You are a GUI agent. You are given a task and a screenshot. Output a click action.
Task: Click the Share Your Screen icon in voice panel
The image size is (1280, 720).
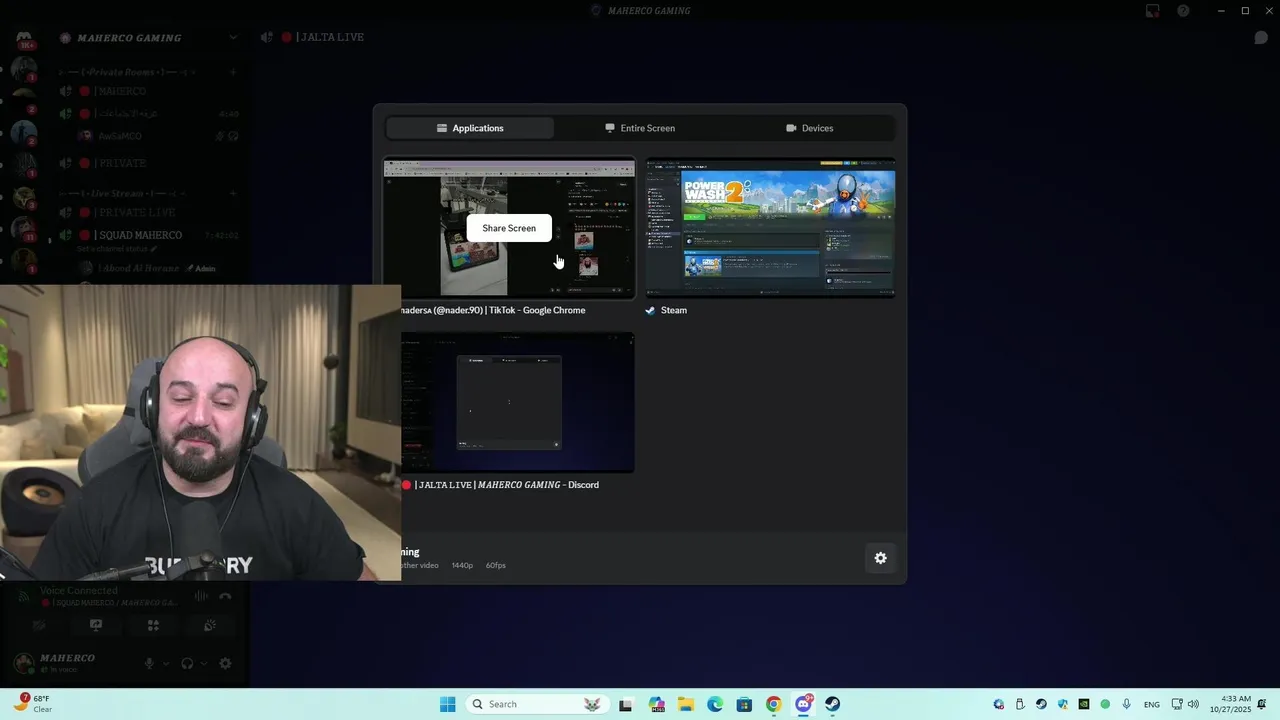tap(96, 625)
